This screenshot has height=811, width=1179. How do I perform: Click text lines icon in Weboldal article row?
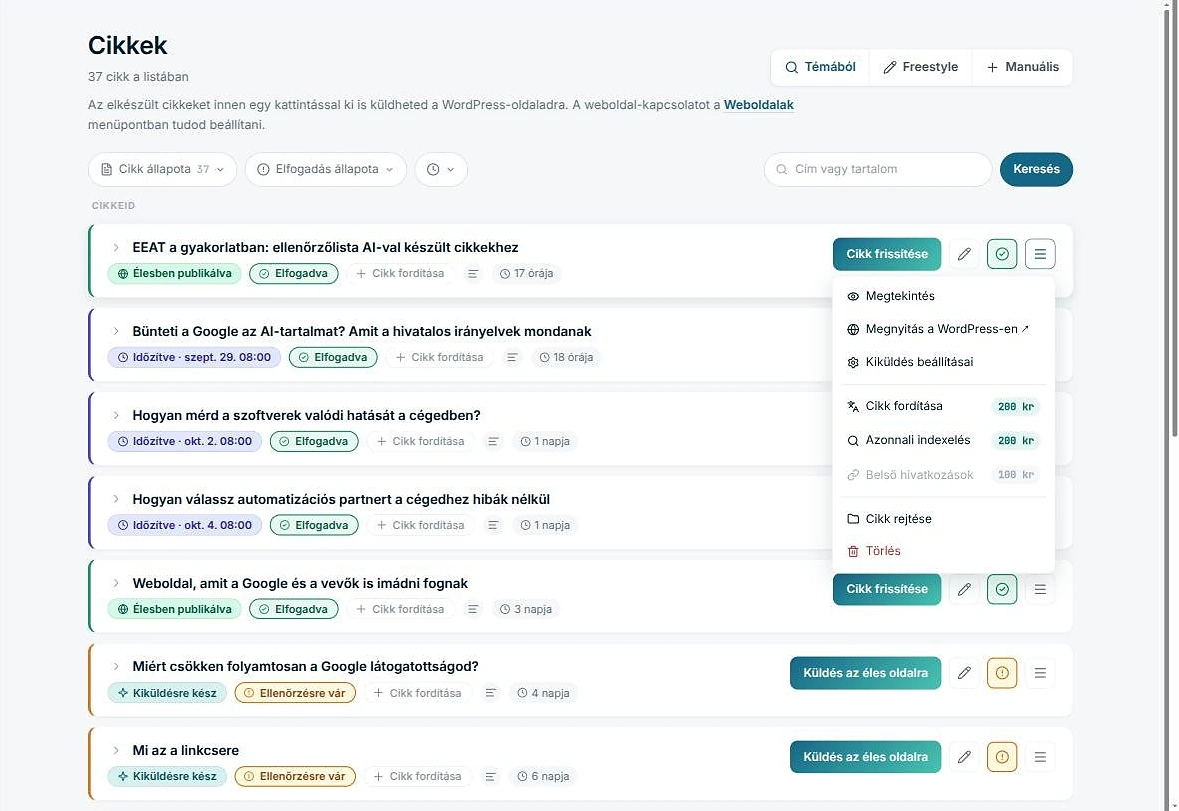pyautogui.click(x=472, y=610)
